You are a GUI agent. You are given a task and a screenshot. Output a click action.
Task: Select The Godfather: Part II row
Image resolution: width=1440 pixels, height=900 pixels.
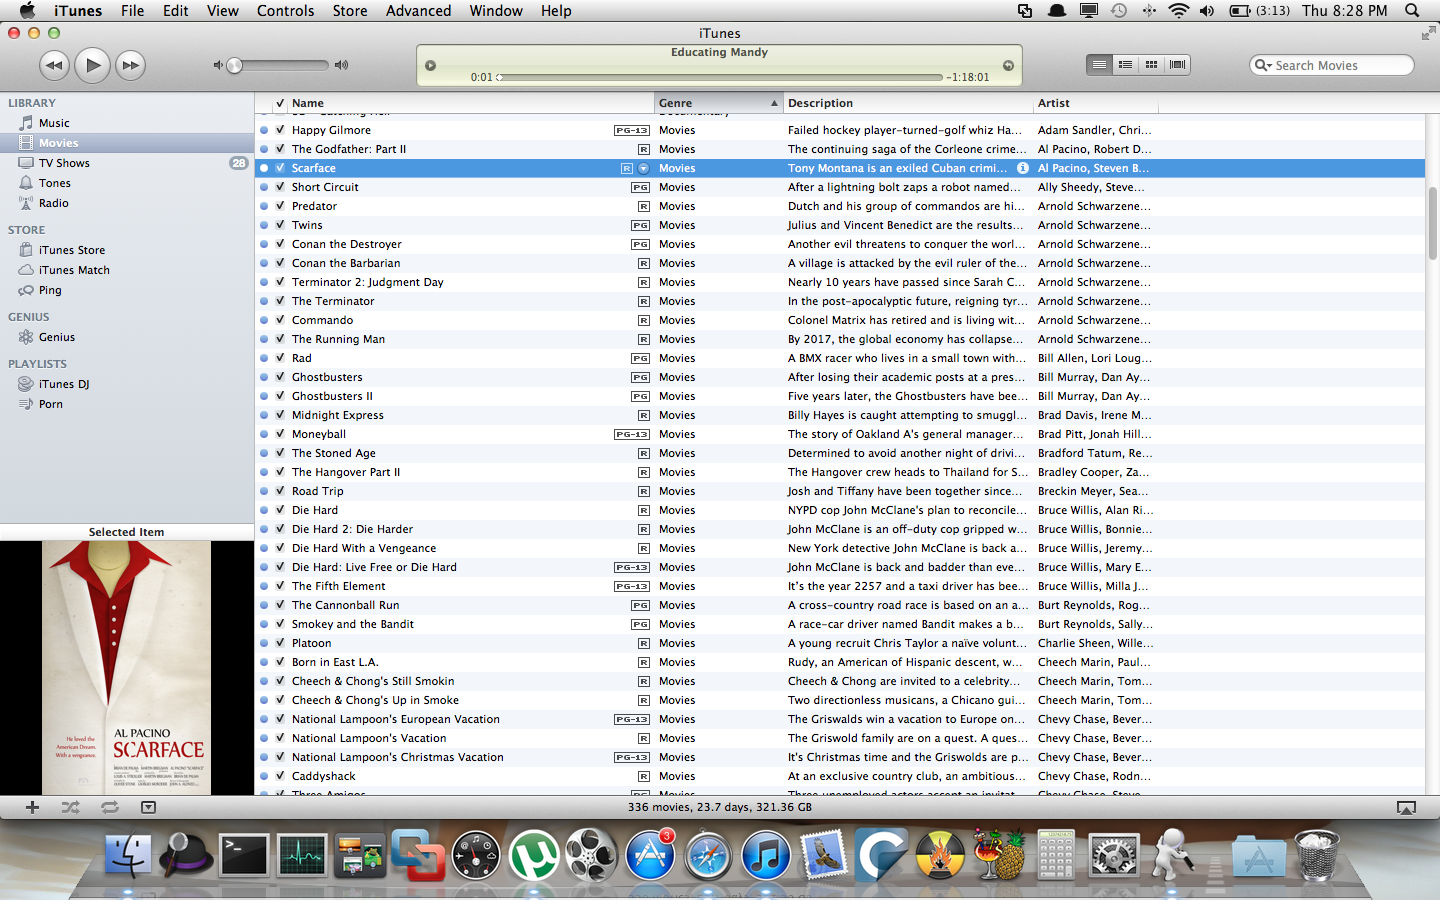[840, 149]
